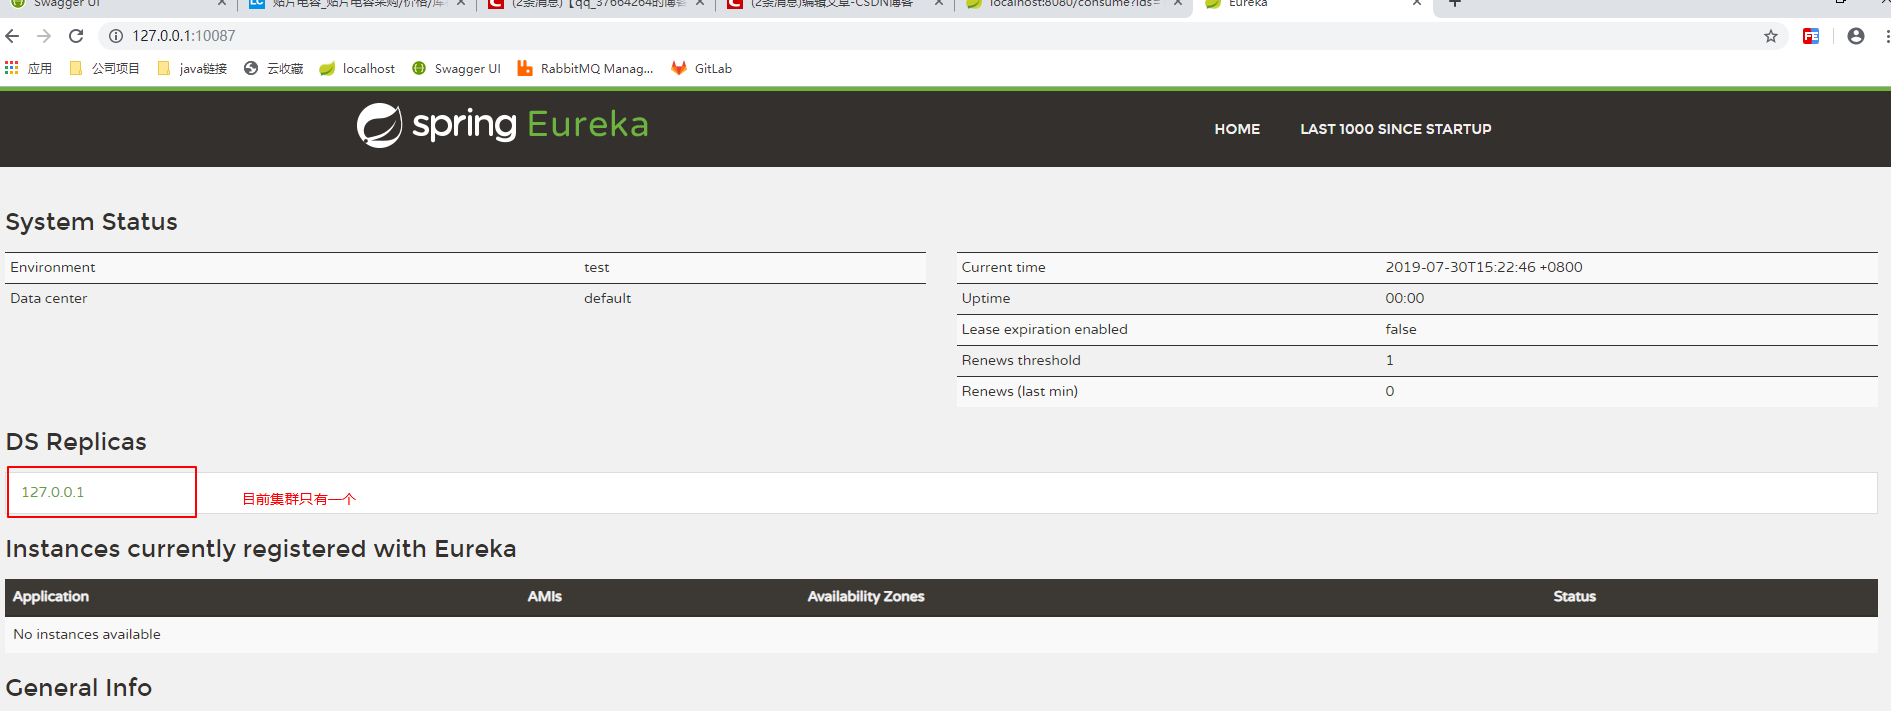
Task: Open the RabbitMQ Management bookmark
Action: tap(585, 68)
